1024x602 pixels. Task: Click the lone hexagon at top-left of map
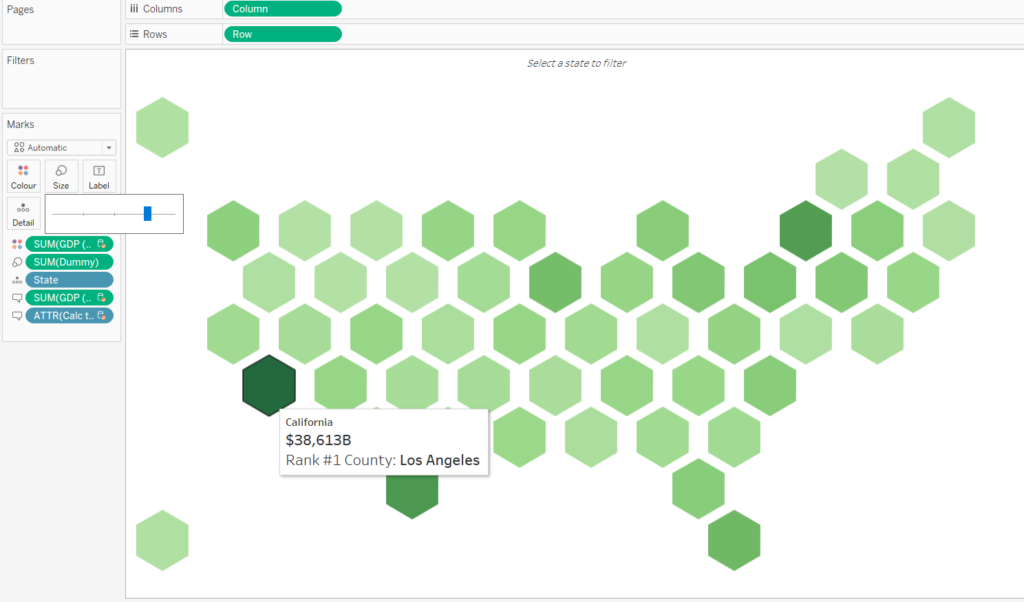163,127
